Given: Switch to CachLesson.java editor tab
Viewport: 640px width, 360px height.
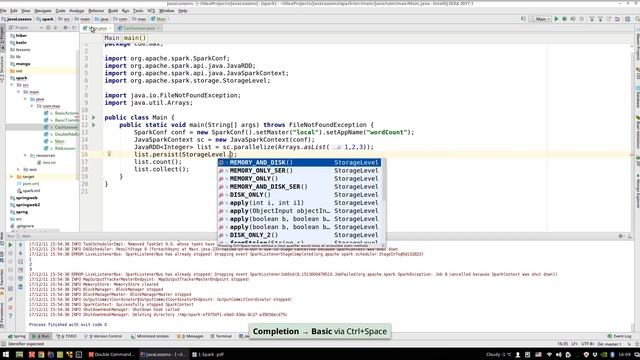Looking at the screenshot, I should tap(139, 28).
